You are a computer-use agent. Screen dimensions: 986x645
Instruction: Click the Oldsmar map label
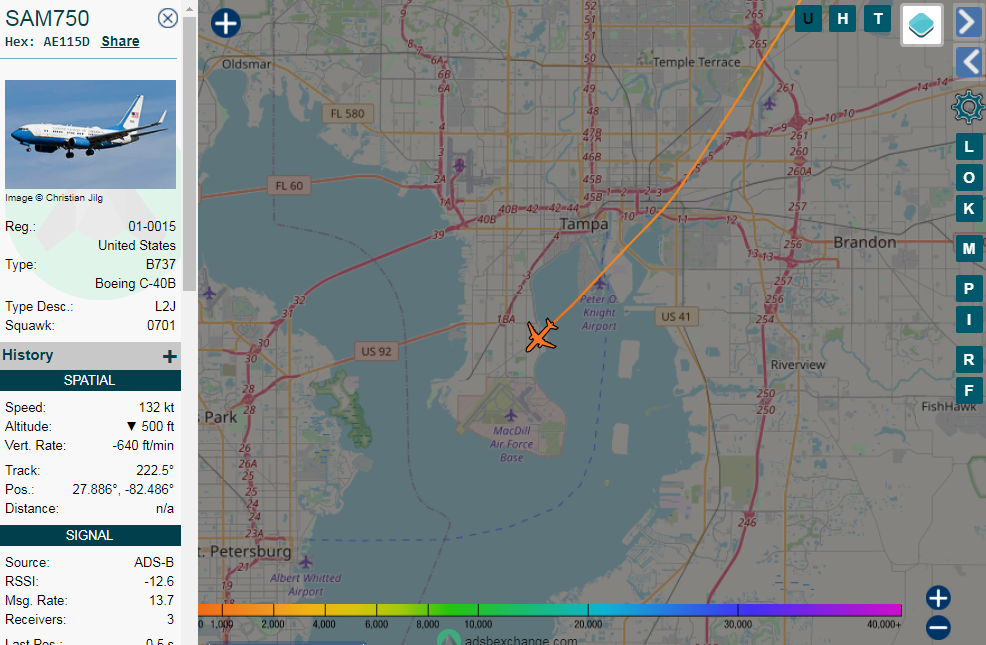(x=246, y=64)
